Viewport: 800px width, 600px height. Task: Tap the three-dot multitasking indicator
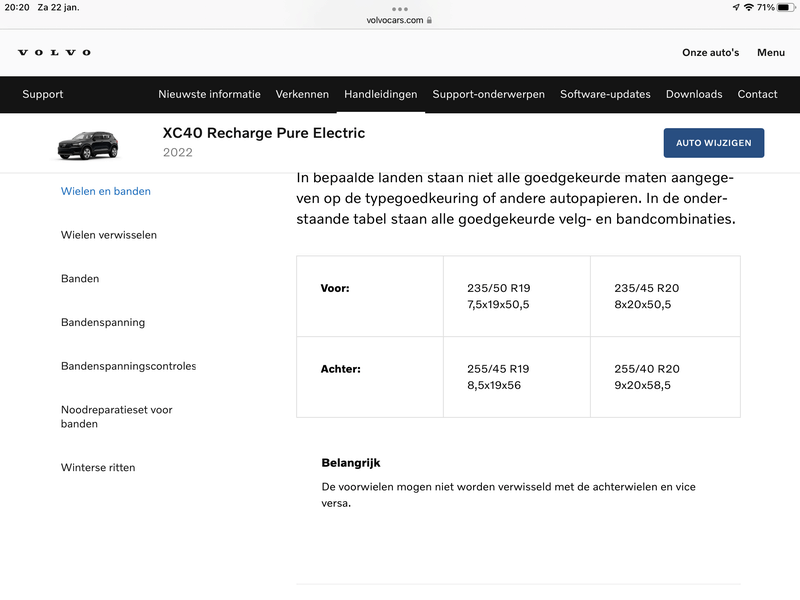[400, 8]
